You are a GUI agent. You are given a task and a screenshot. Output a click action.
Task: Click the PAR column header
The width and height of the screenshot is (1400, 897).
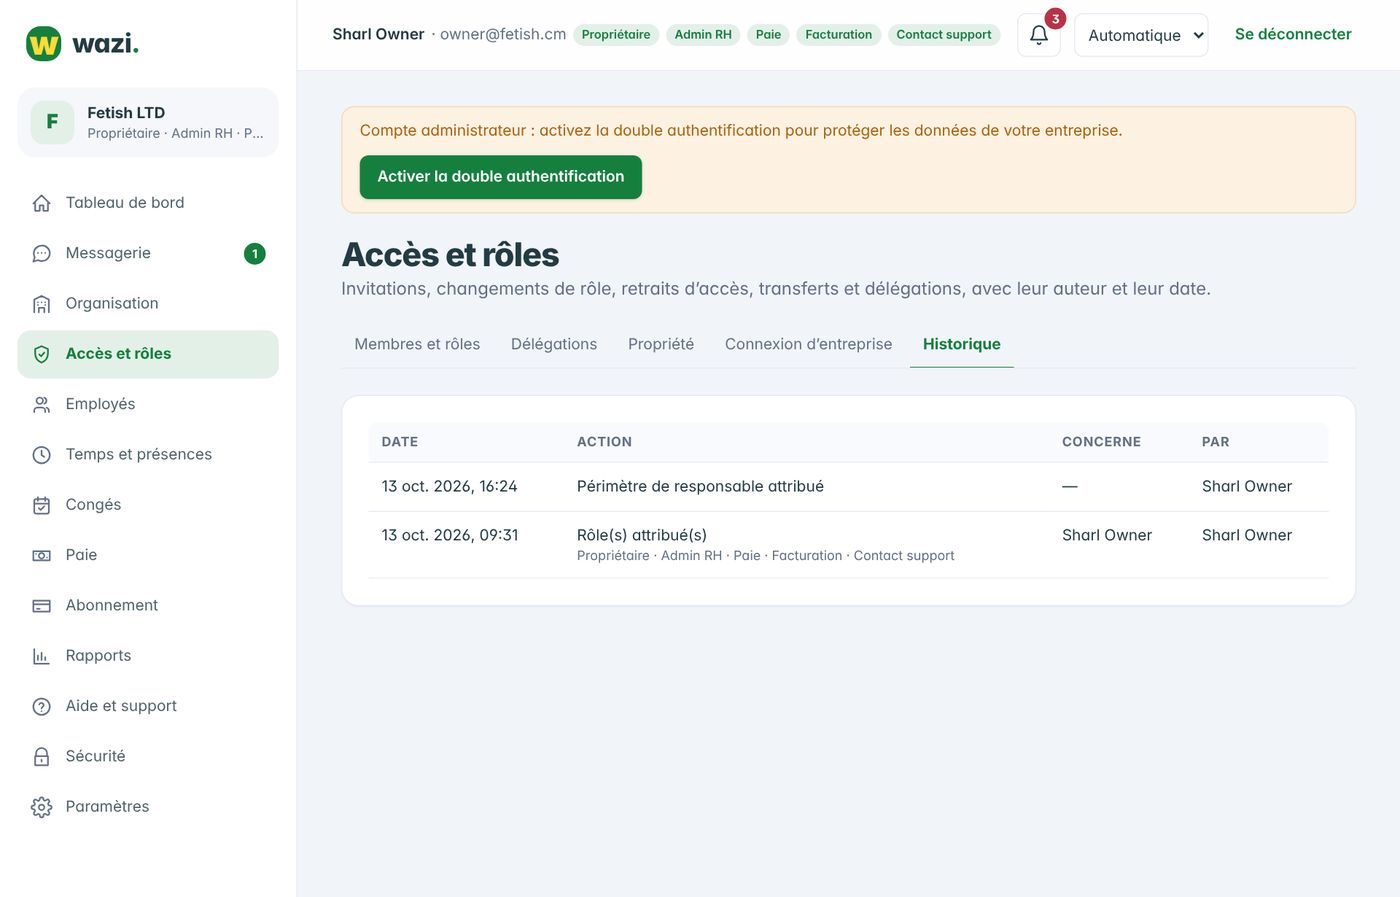[x=1216, y=442]
